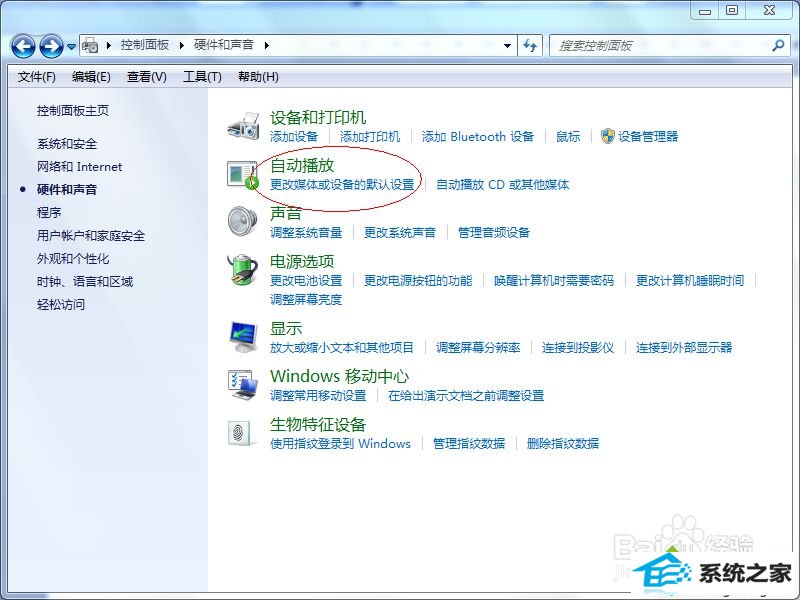800x600 pixels.
Task: Click 更改系统声音 link
Action: pyautogui.click(x=400, y=233)
